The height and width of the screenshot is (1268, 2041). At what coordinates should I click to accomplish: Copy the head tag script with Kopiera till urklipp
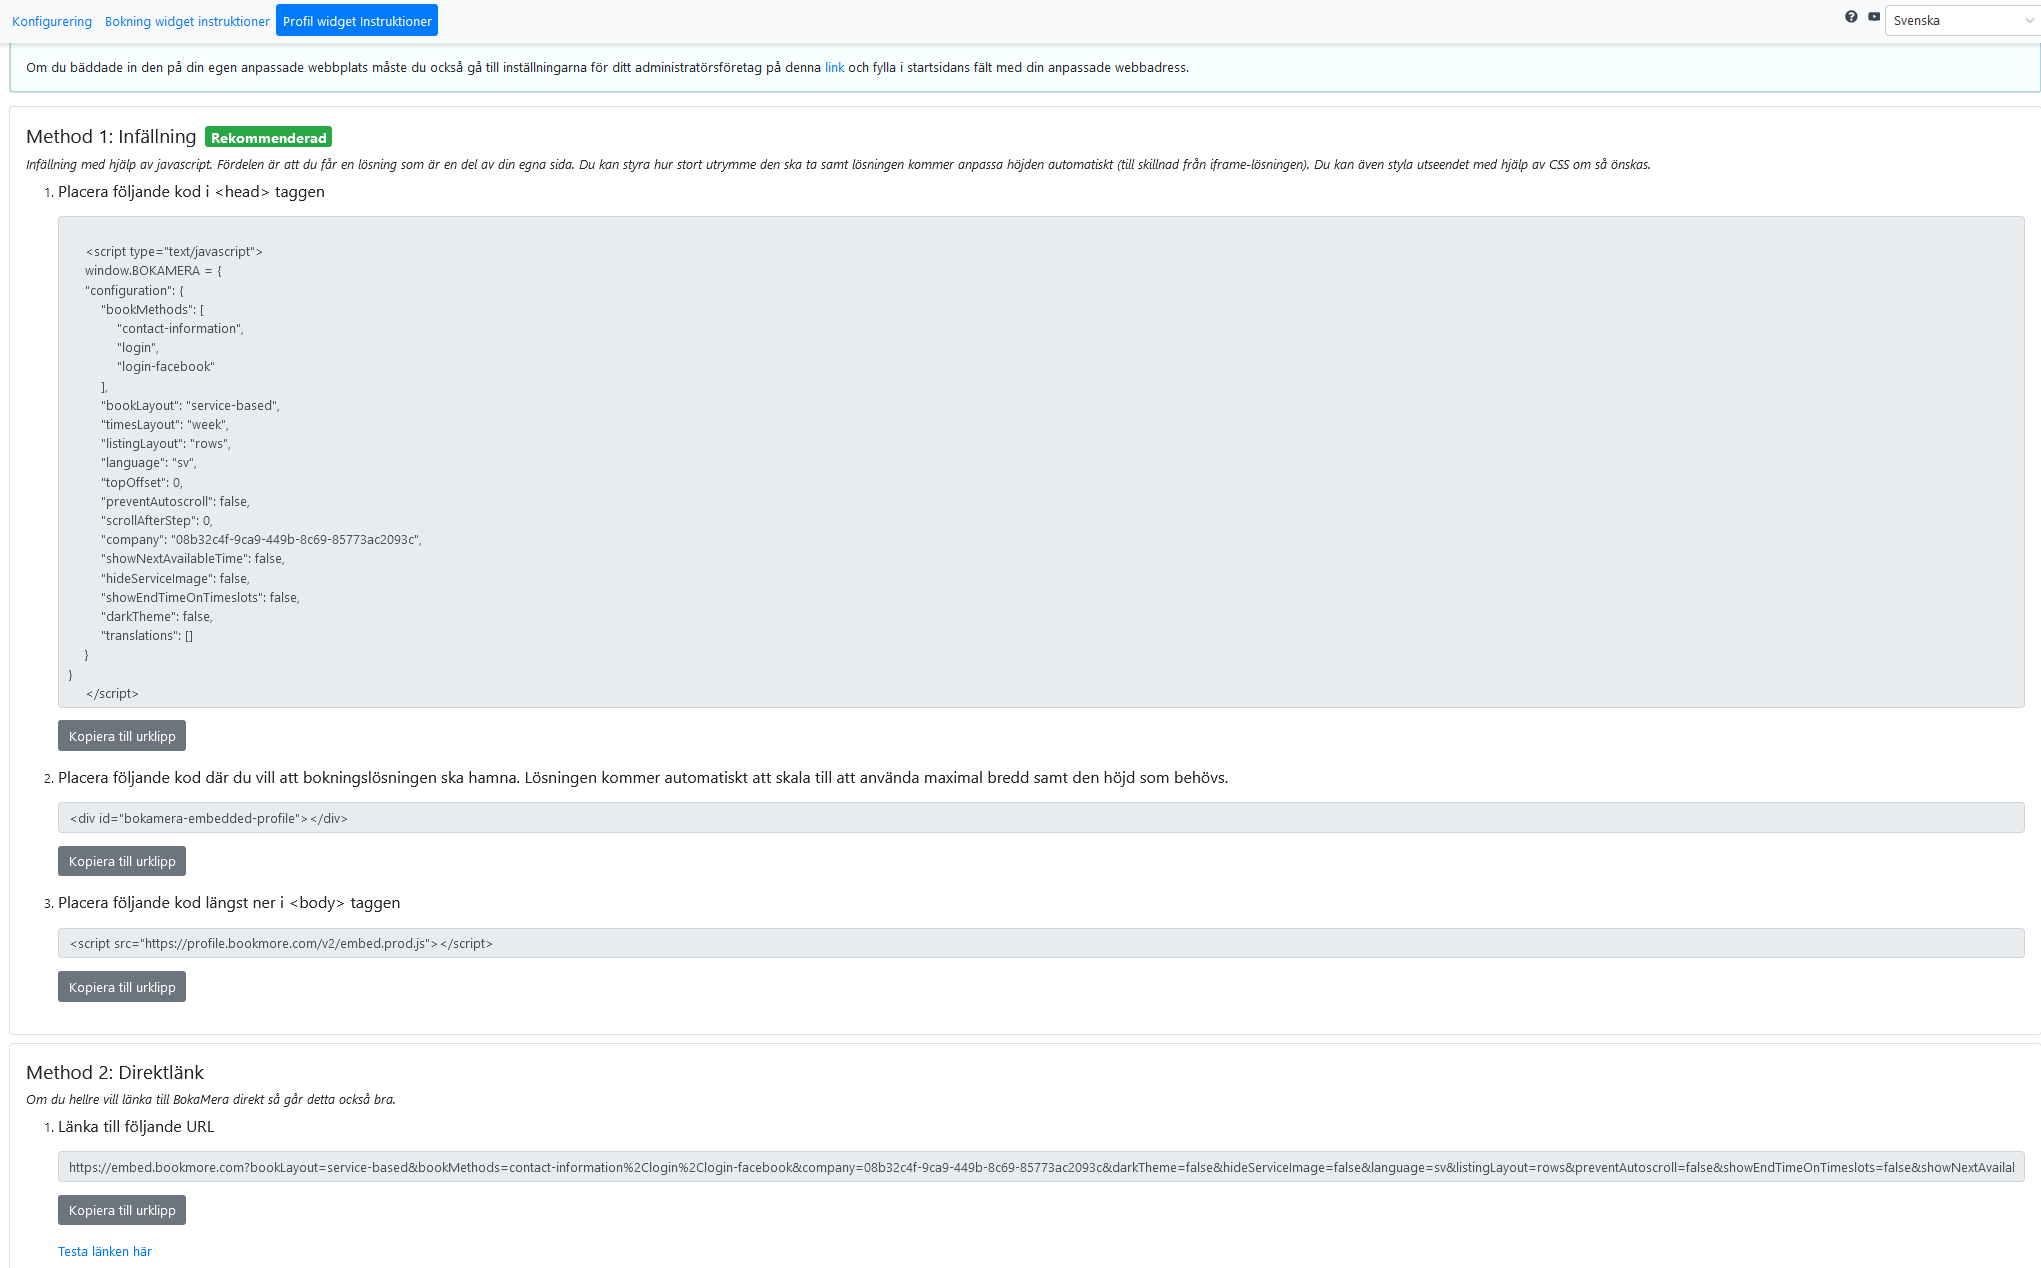click(x=122, y=736)
